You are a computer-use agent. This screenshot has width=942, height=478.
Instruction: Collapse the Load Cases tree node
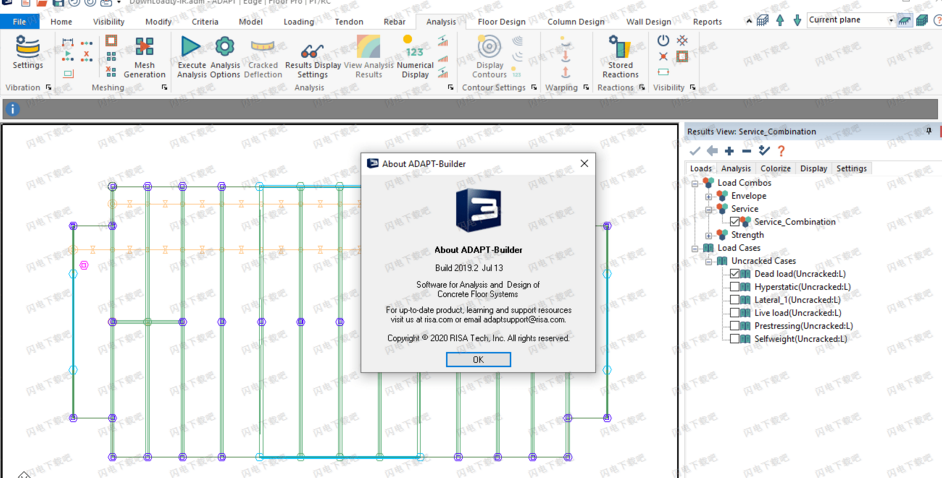coord(695,248)
